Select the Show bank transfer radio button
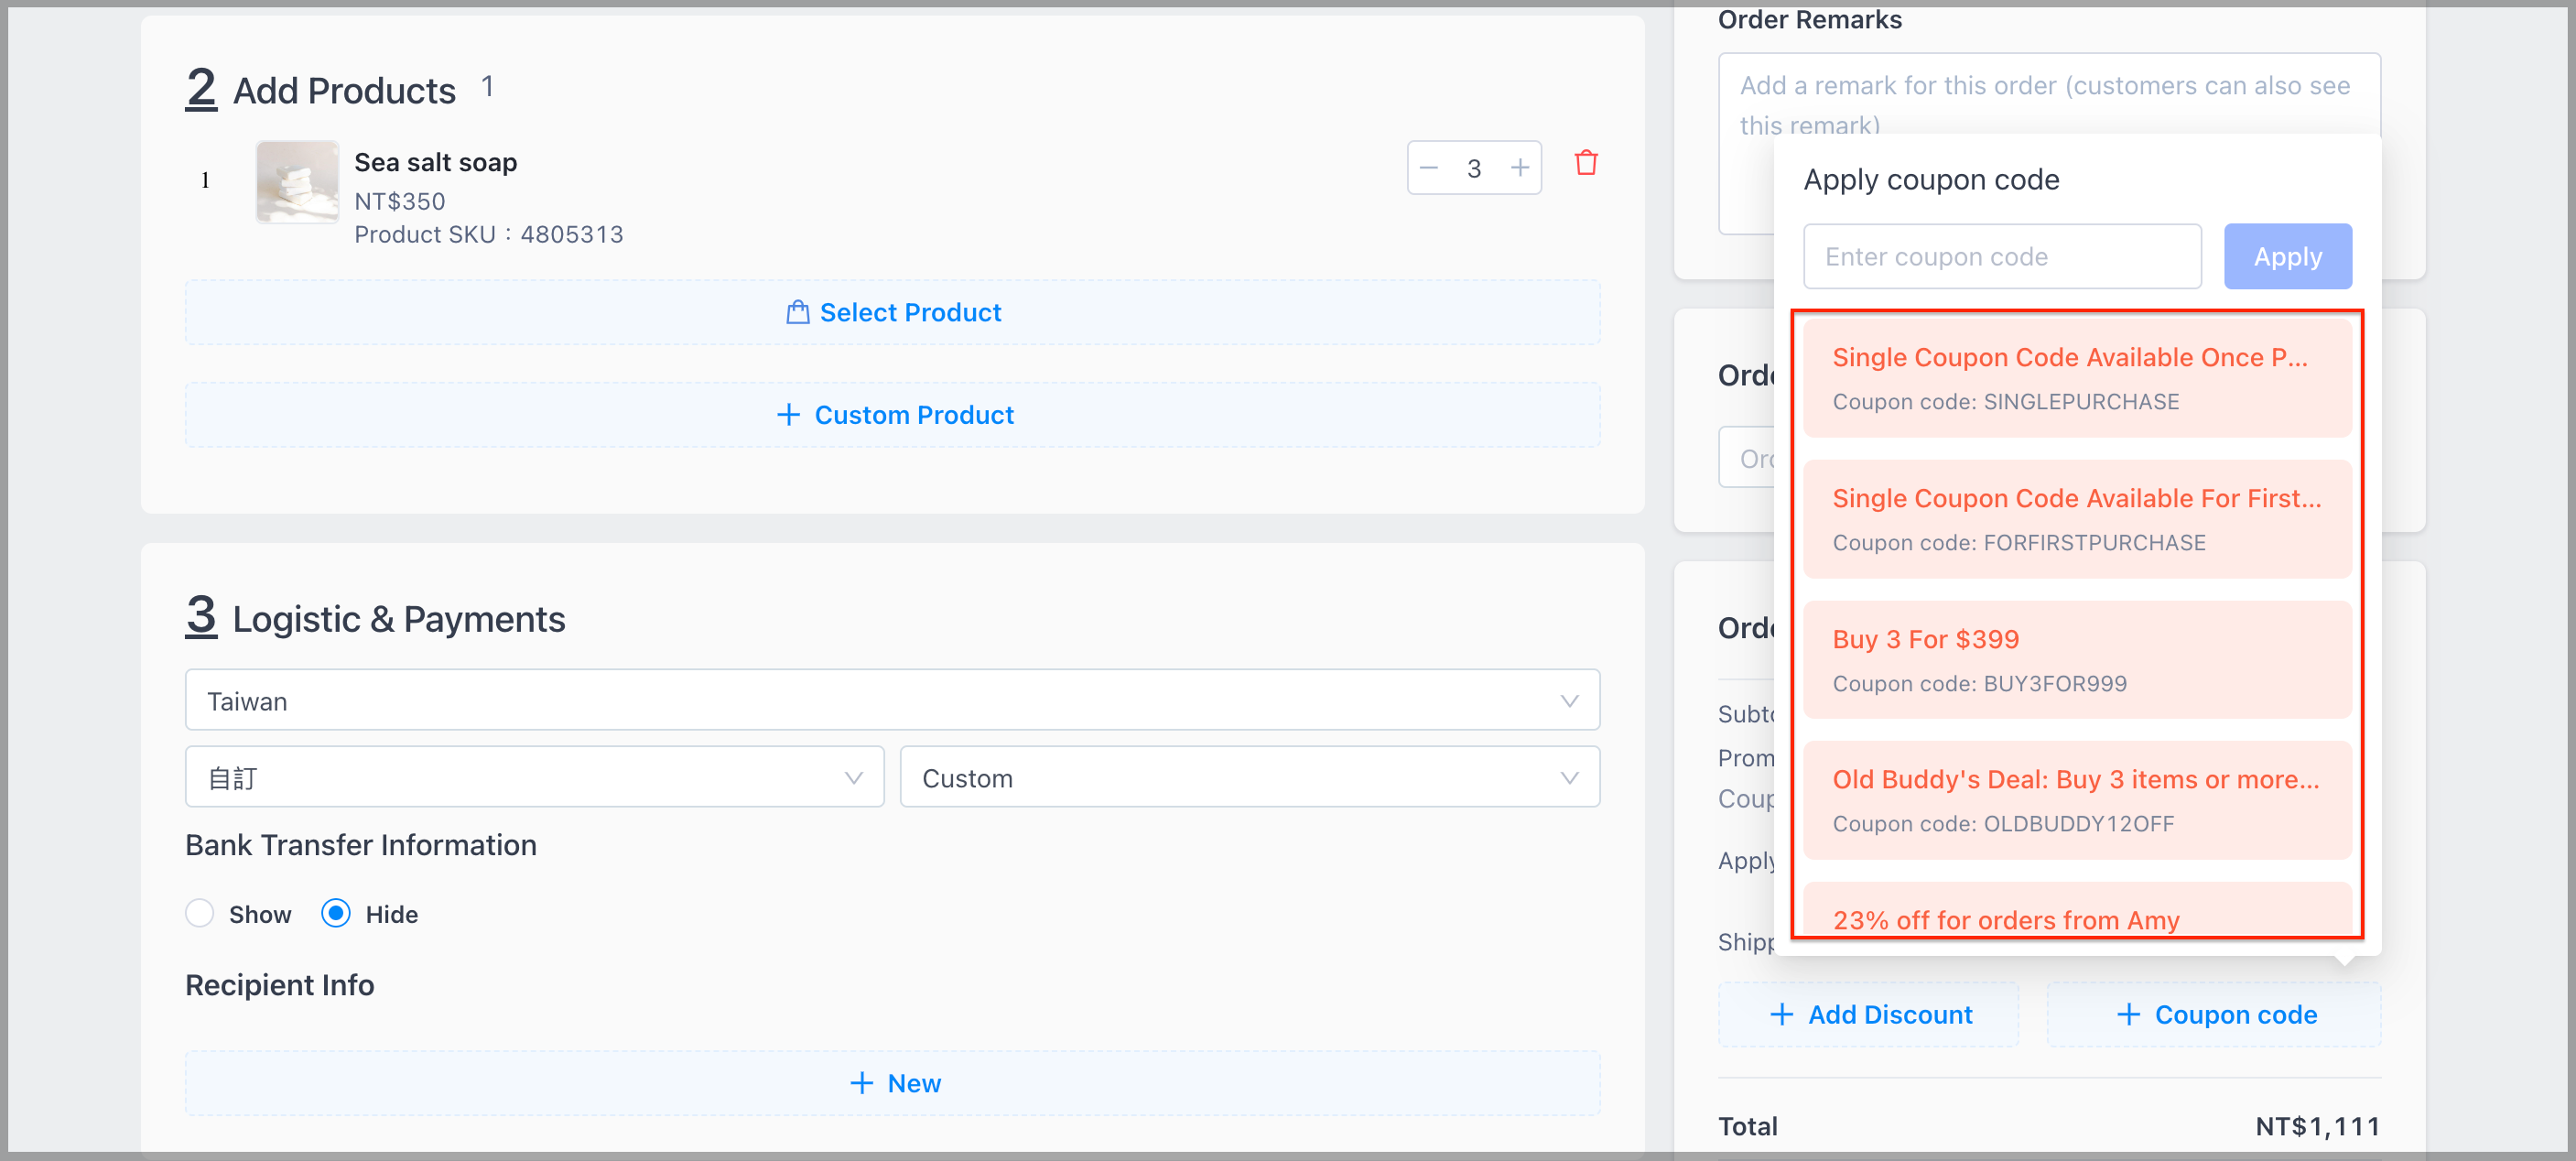The width and height of the screenshot is (2576, 1161). click(x=200, y=913)
